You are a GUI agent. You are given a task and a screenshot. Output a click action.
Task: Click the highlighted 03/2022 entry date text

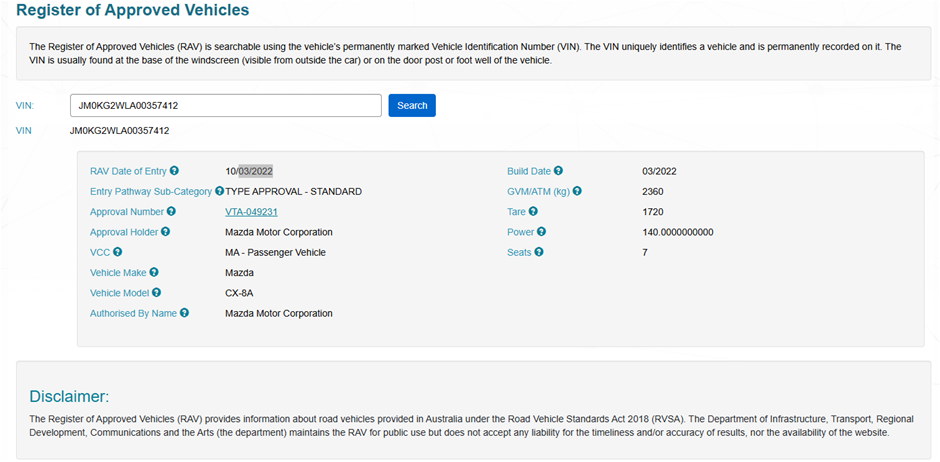[x=255, y=171]
